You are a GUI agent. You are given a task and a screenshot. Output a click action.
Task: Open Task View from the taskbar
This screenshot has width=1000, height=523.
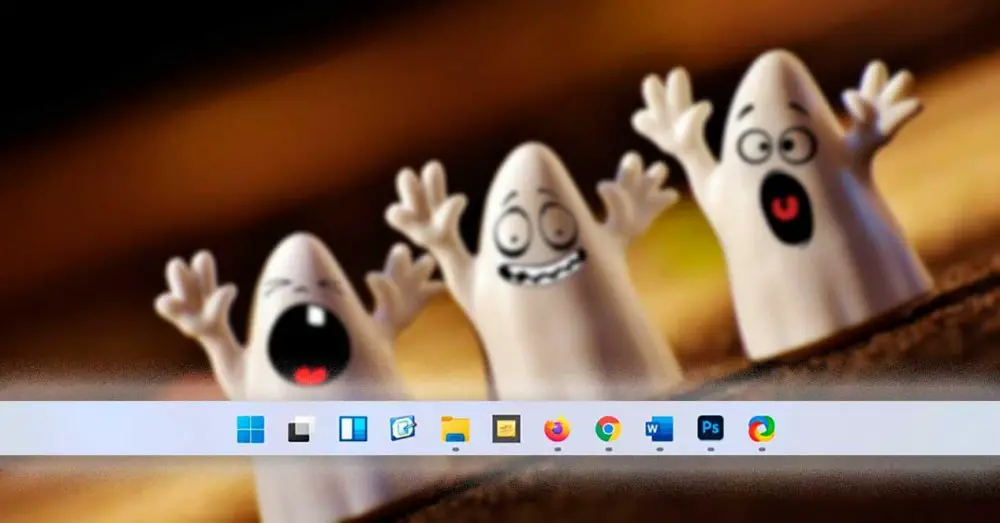[x=301, y=430]
